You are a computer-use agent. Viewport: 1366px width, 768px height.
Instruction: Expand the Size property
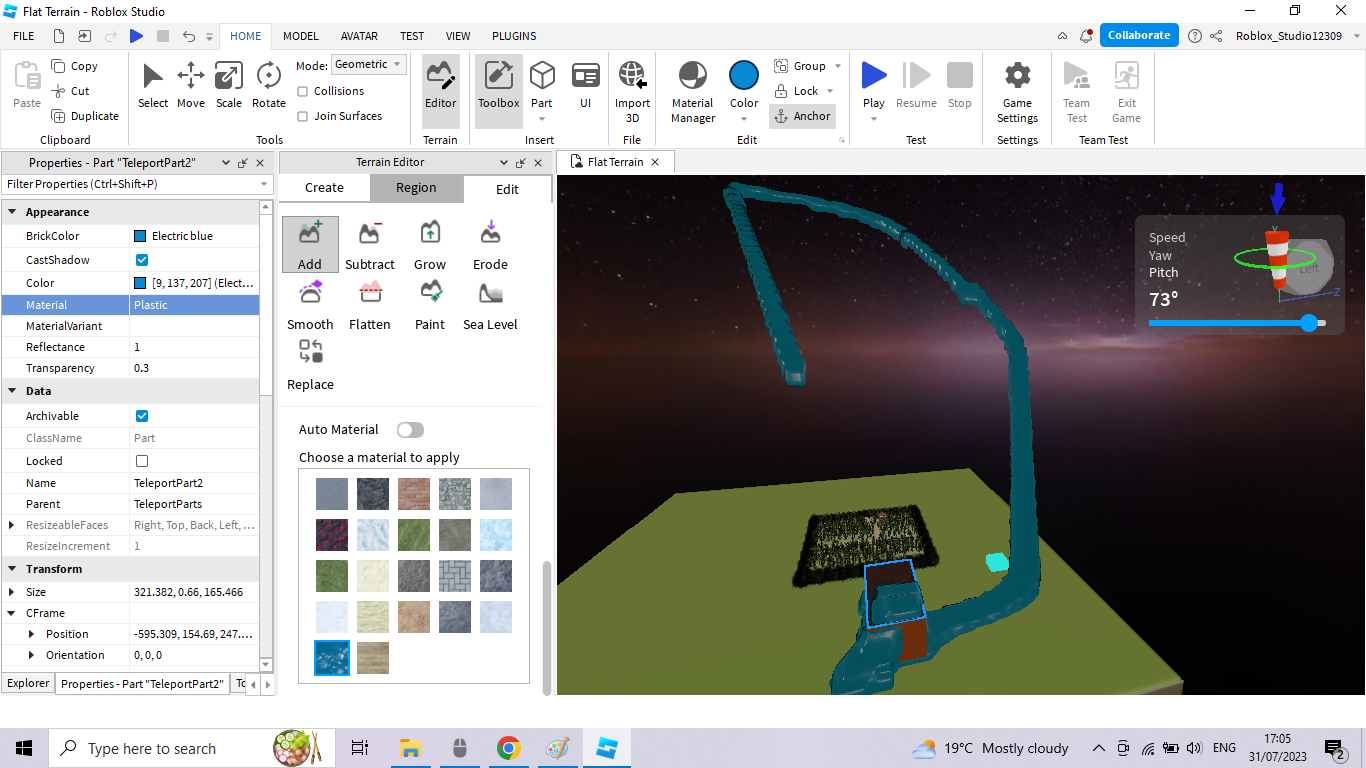(12, 592)
